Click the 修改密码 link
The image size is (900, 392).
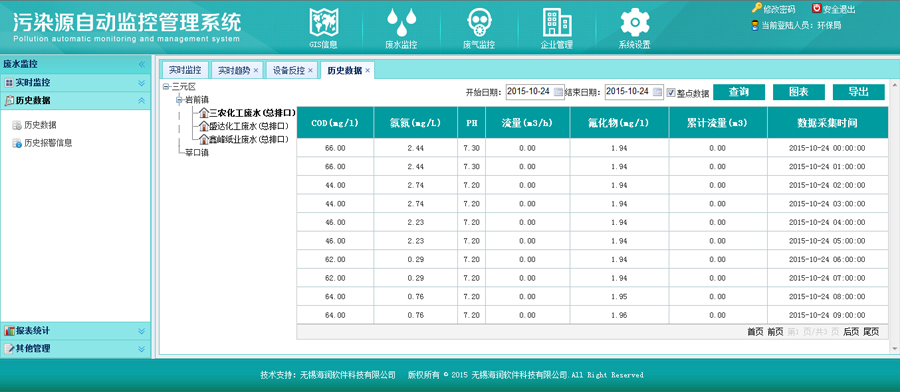[x=779, y=9]
